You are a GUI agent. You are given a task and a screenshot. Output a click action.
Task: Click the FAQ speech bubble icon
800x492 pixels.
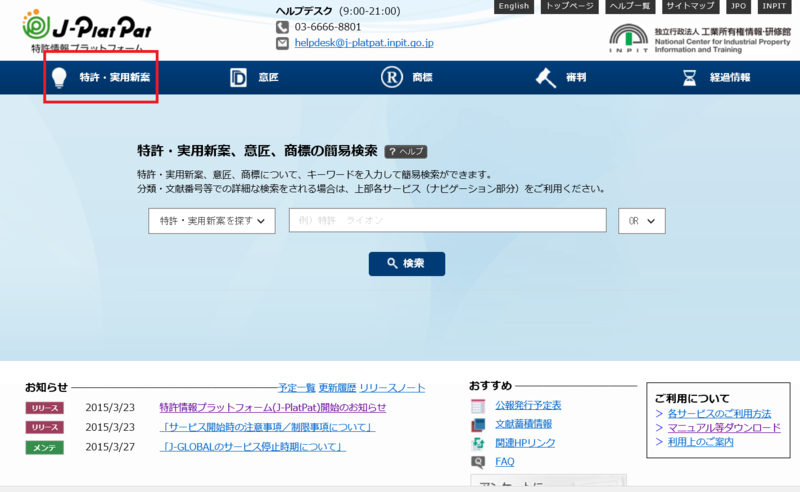coord(478,462)
